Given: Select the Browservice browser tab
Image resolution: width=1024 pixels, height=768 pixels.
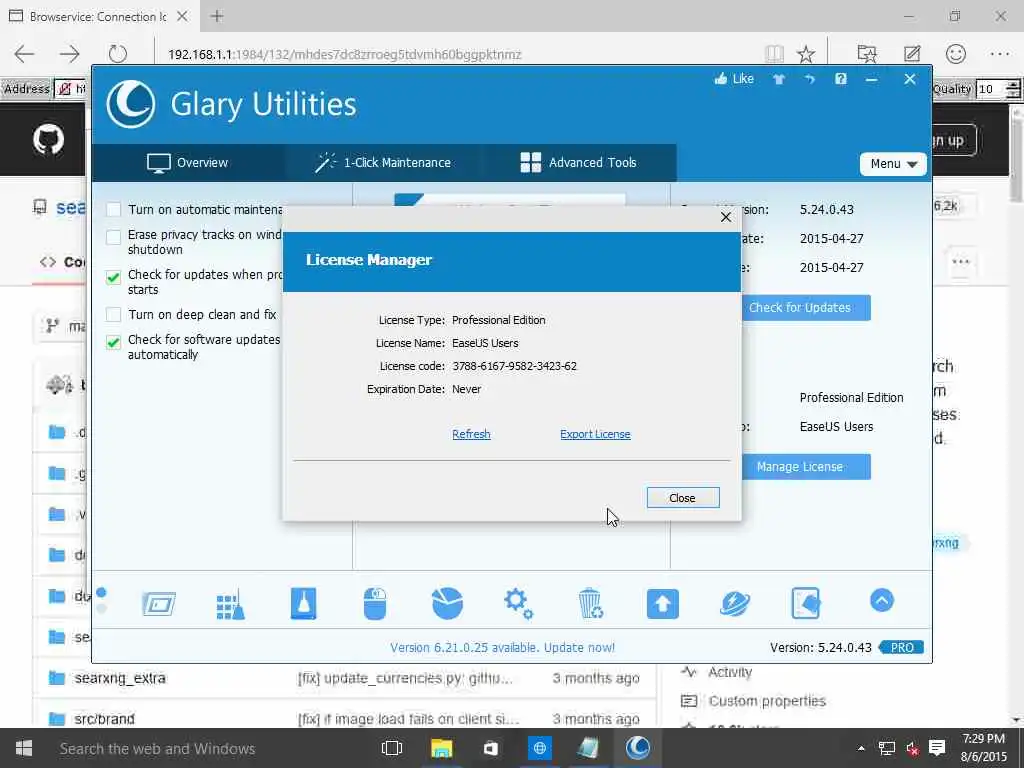Looking at the screenshot, I should tap(97, 16).
